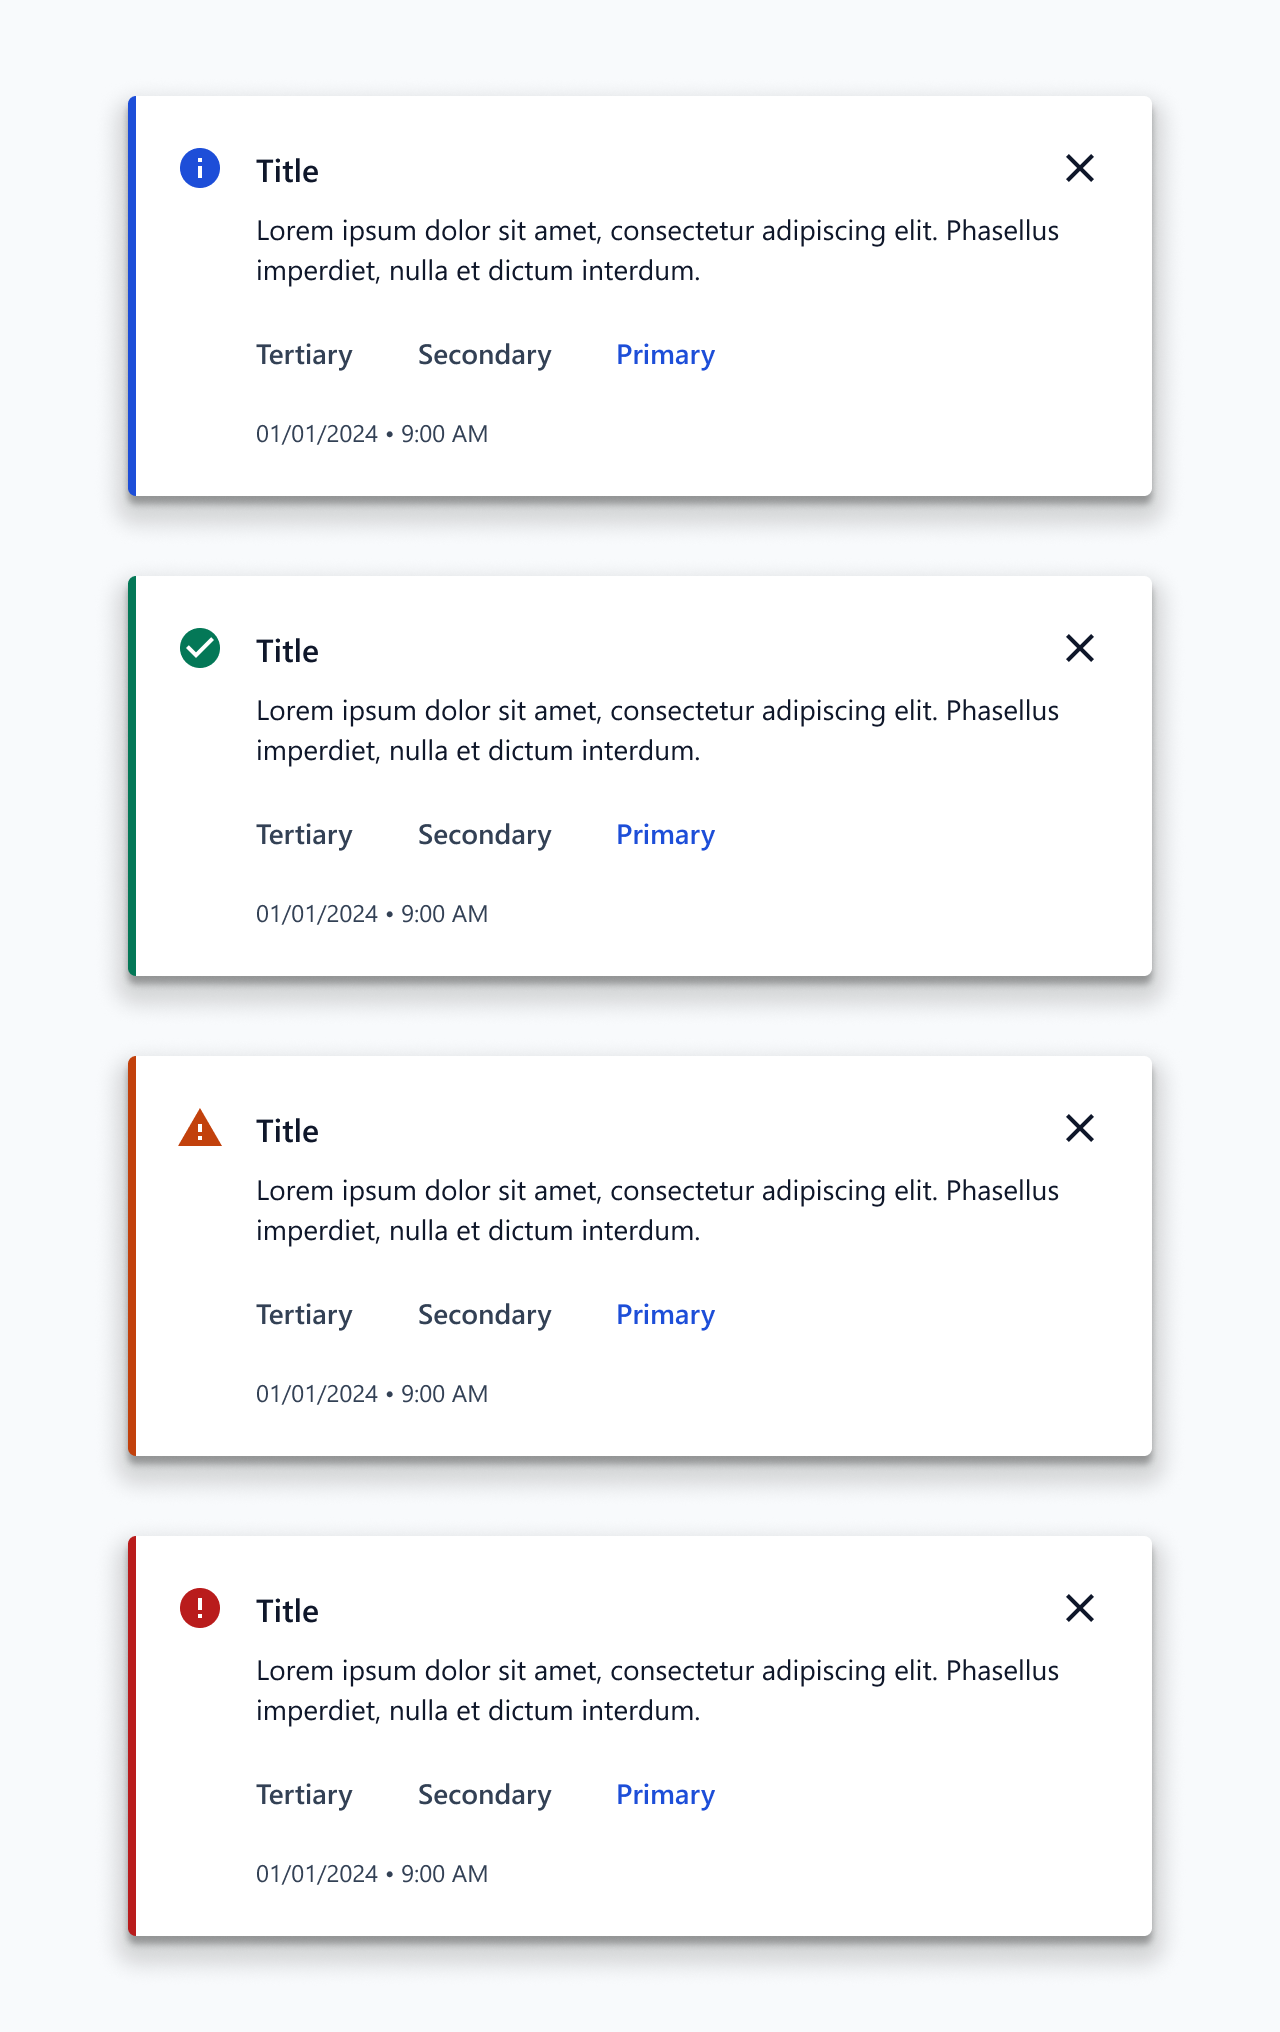Viewport: 1280px width, 2032px height.
Task: Click Tertiary in the success notification
Action: [x=304, y=835]
